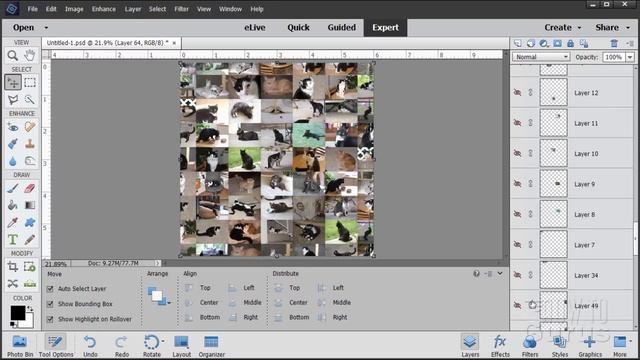Open the Organizer

(211, 346)
